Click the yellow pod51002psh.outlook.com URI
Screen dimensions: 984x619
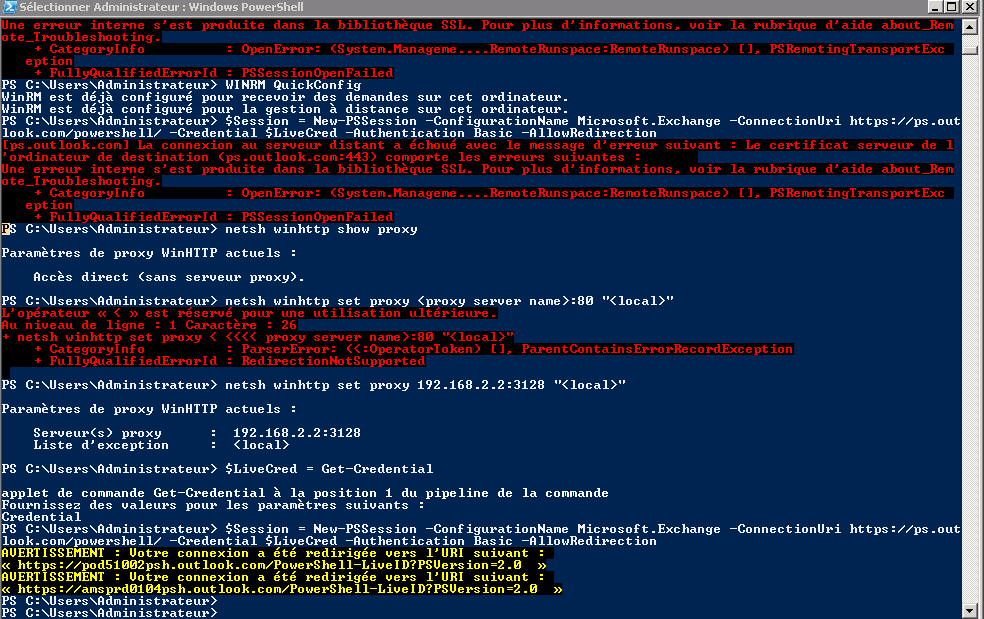click(280, 565)
